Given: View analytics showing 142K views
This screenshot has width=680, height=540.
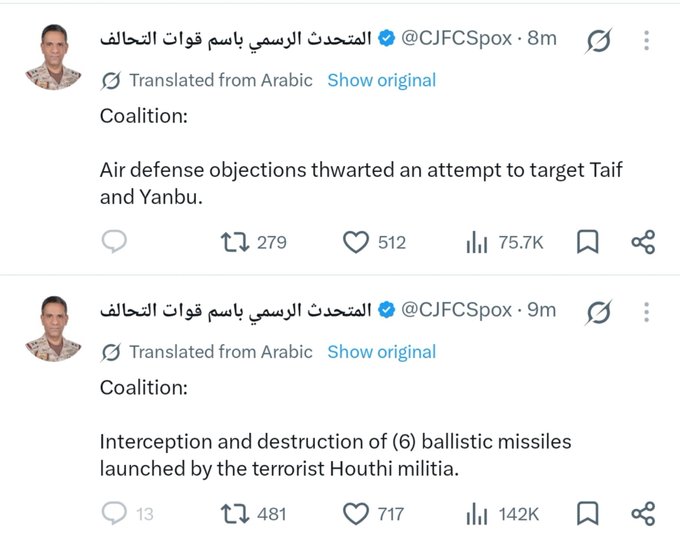Looking at the screenshot, I should (503, 514).
